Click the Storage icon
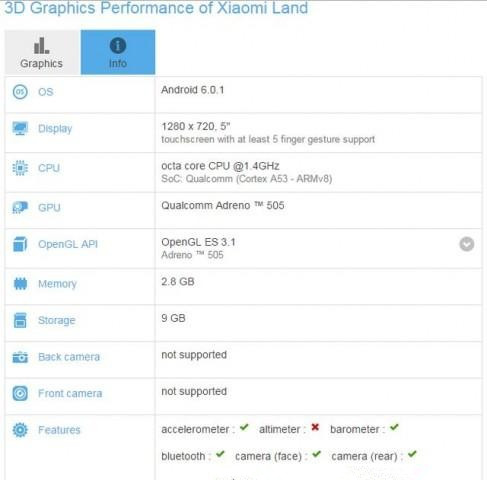 pos(20,320)
